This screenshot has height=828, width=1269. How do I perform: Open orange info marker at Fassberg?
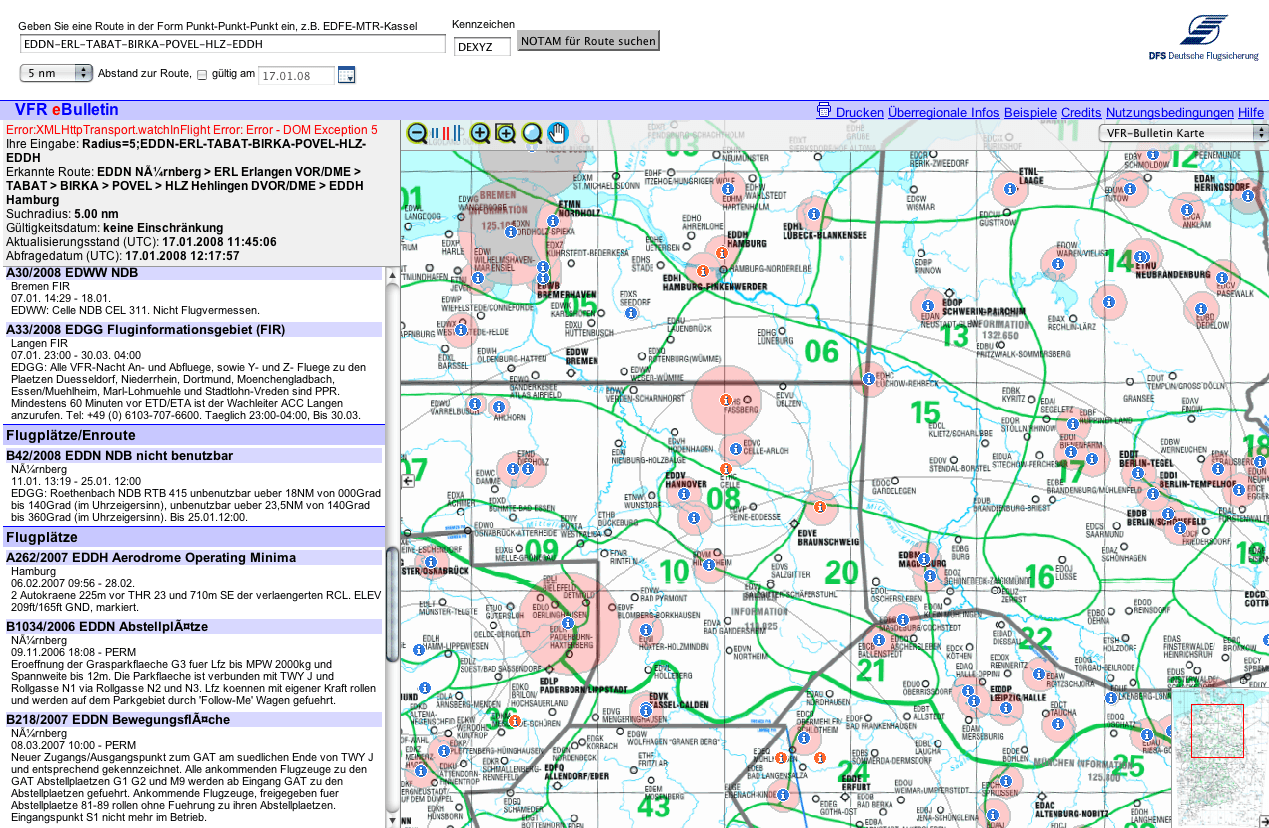coord(726,400)
